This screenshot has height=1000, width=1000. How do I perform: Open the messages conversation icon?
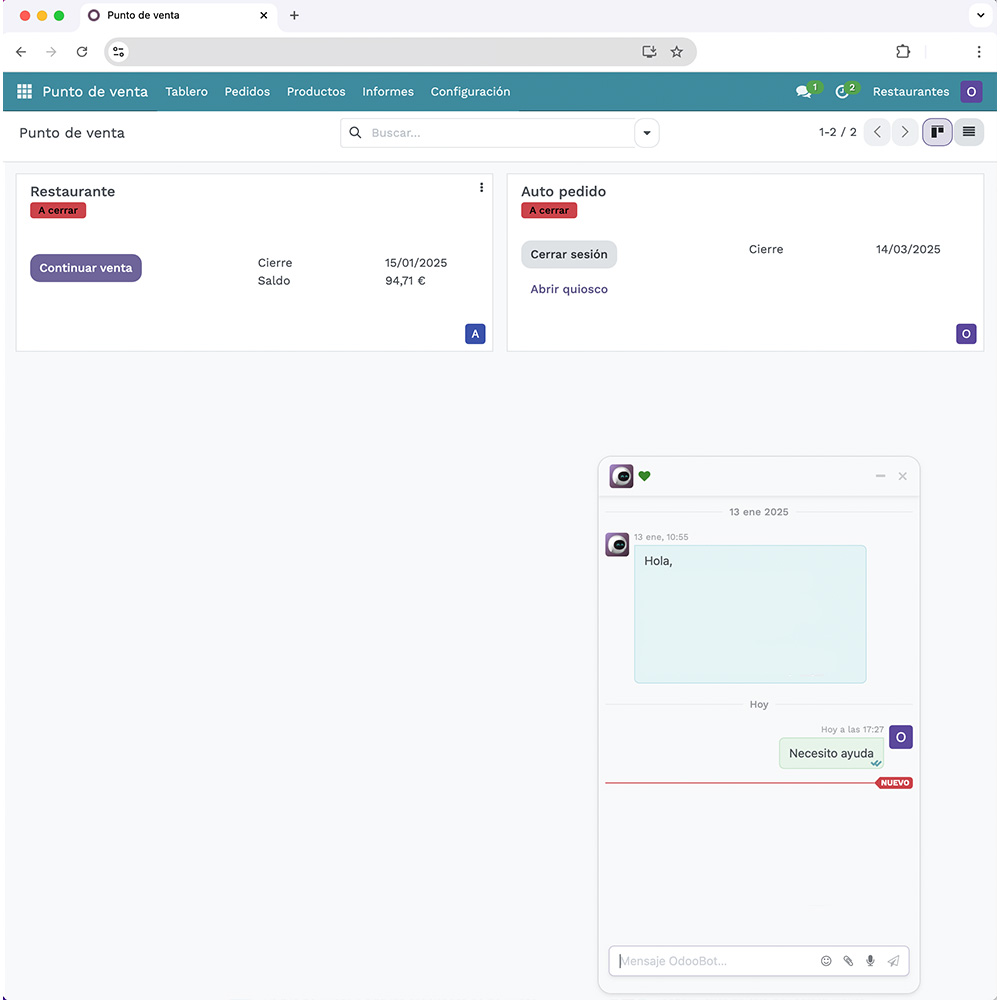point(804,92)
